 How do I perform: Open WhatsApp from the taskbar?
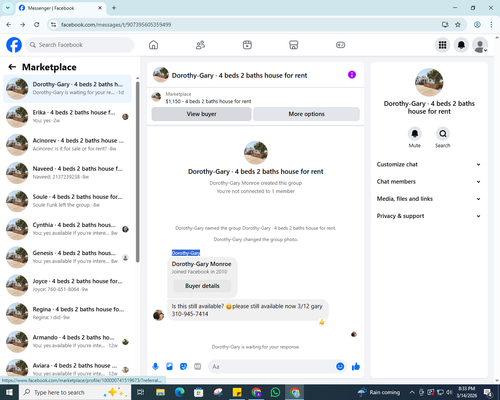click(275, 392)
